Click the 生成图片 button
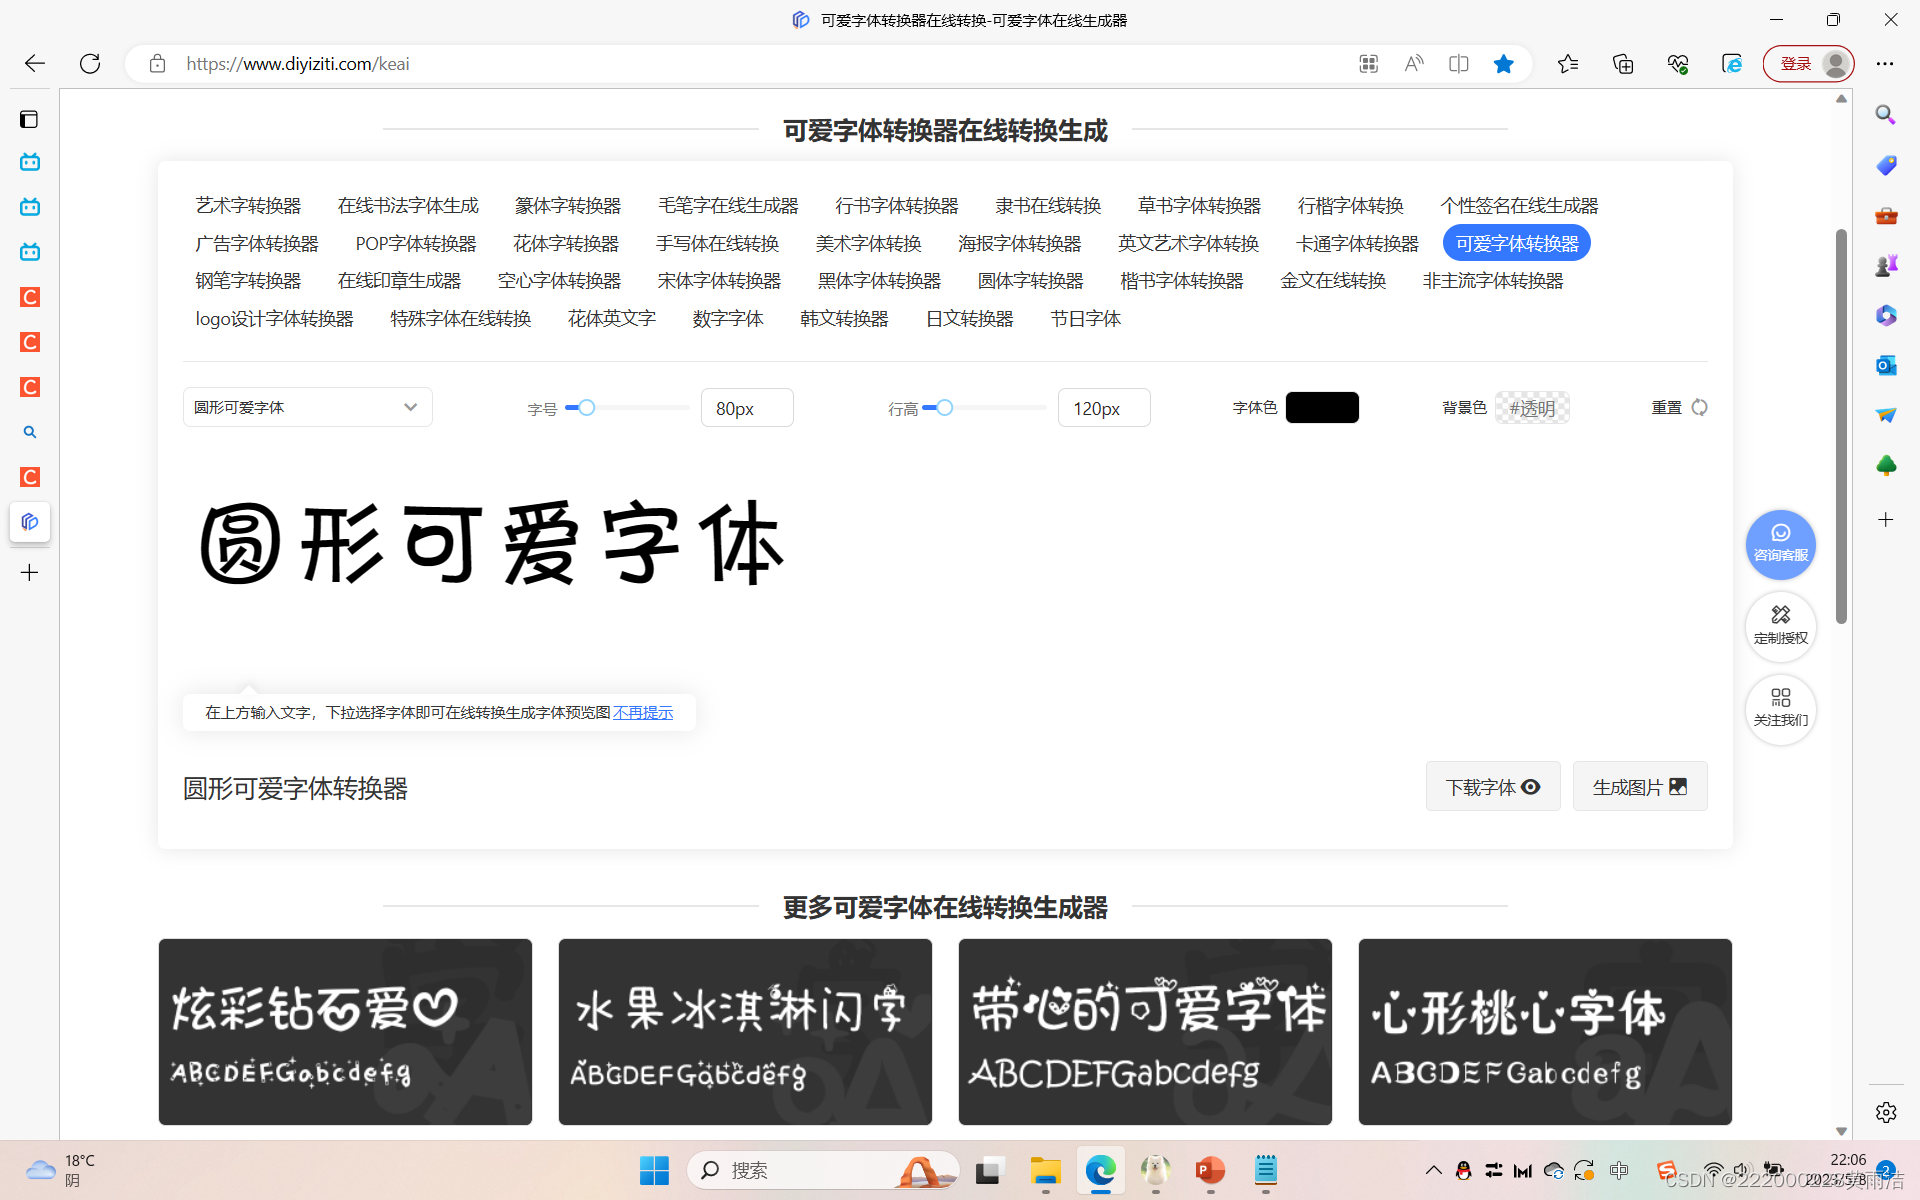The width and height of the screenshot is (1920, 1200). click(x=1639, y=787)
